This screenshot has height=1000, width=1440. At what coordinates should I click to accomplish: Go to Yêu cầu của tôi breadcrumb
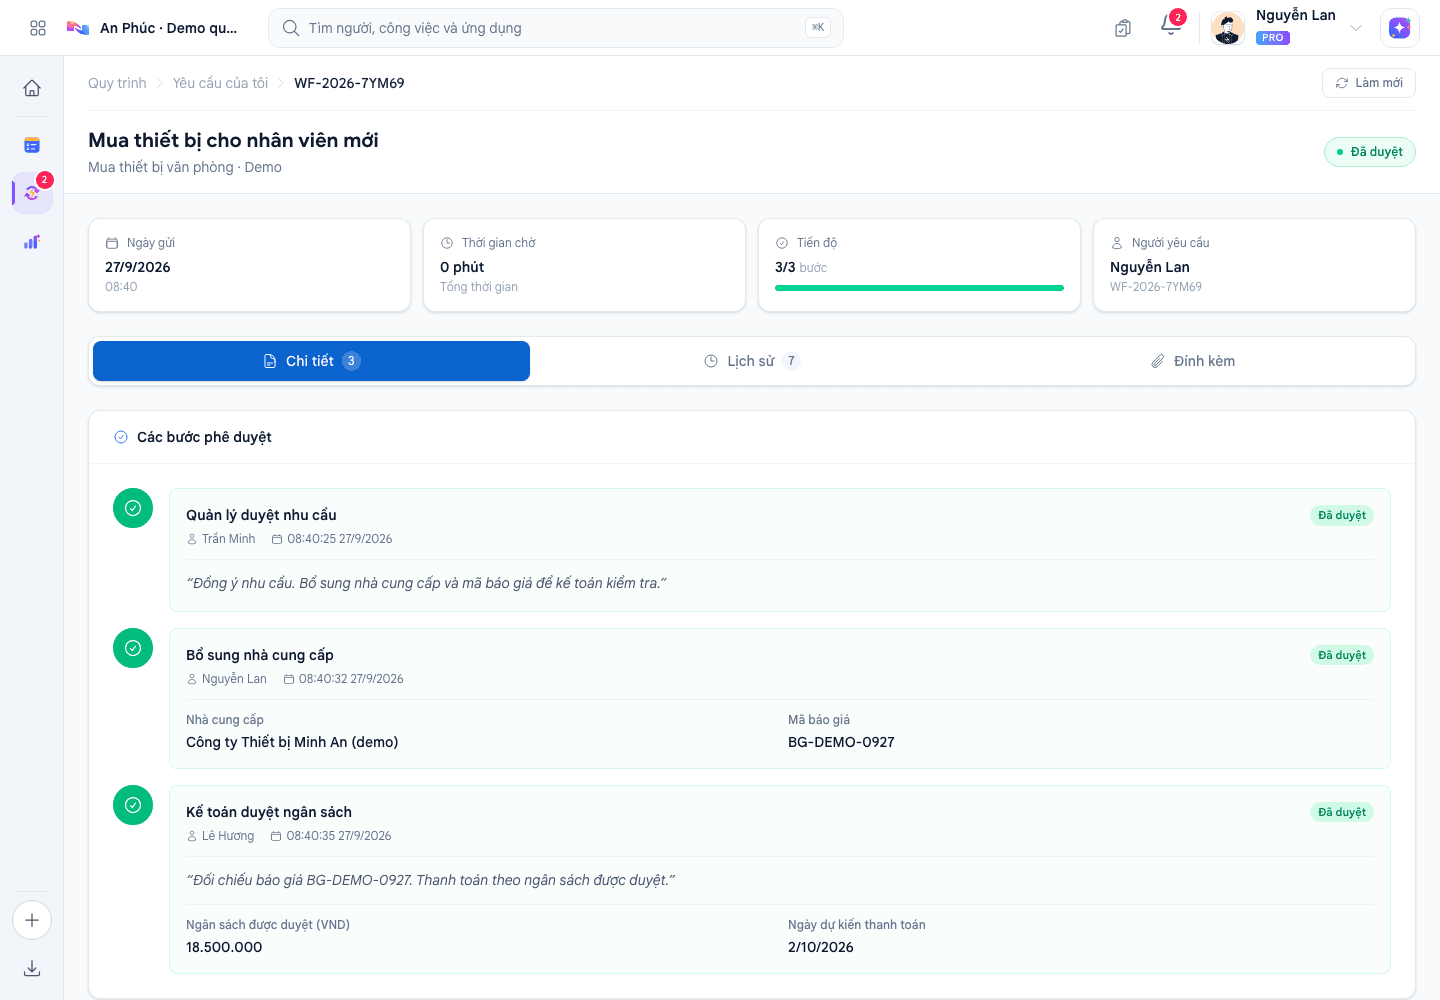(220, 83)
